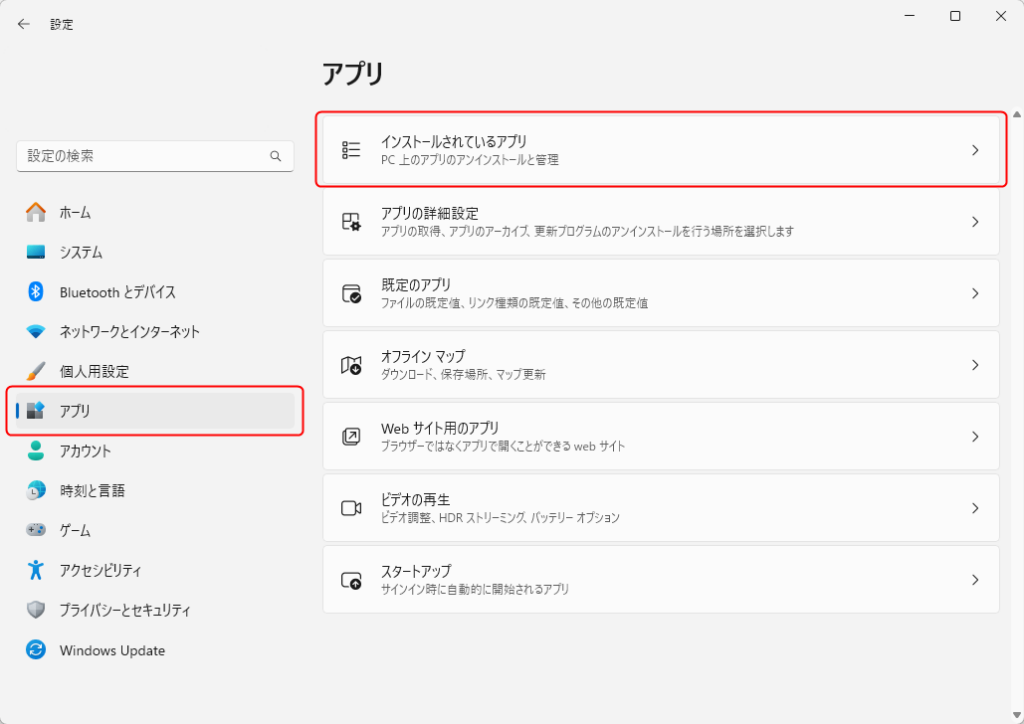Click the back arrow in title bar
Image resolution: width=1024 pixels, height=724 pixels.
pos(24,24)
